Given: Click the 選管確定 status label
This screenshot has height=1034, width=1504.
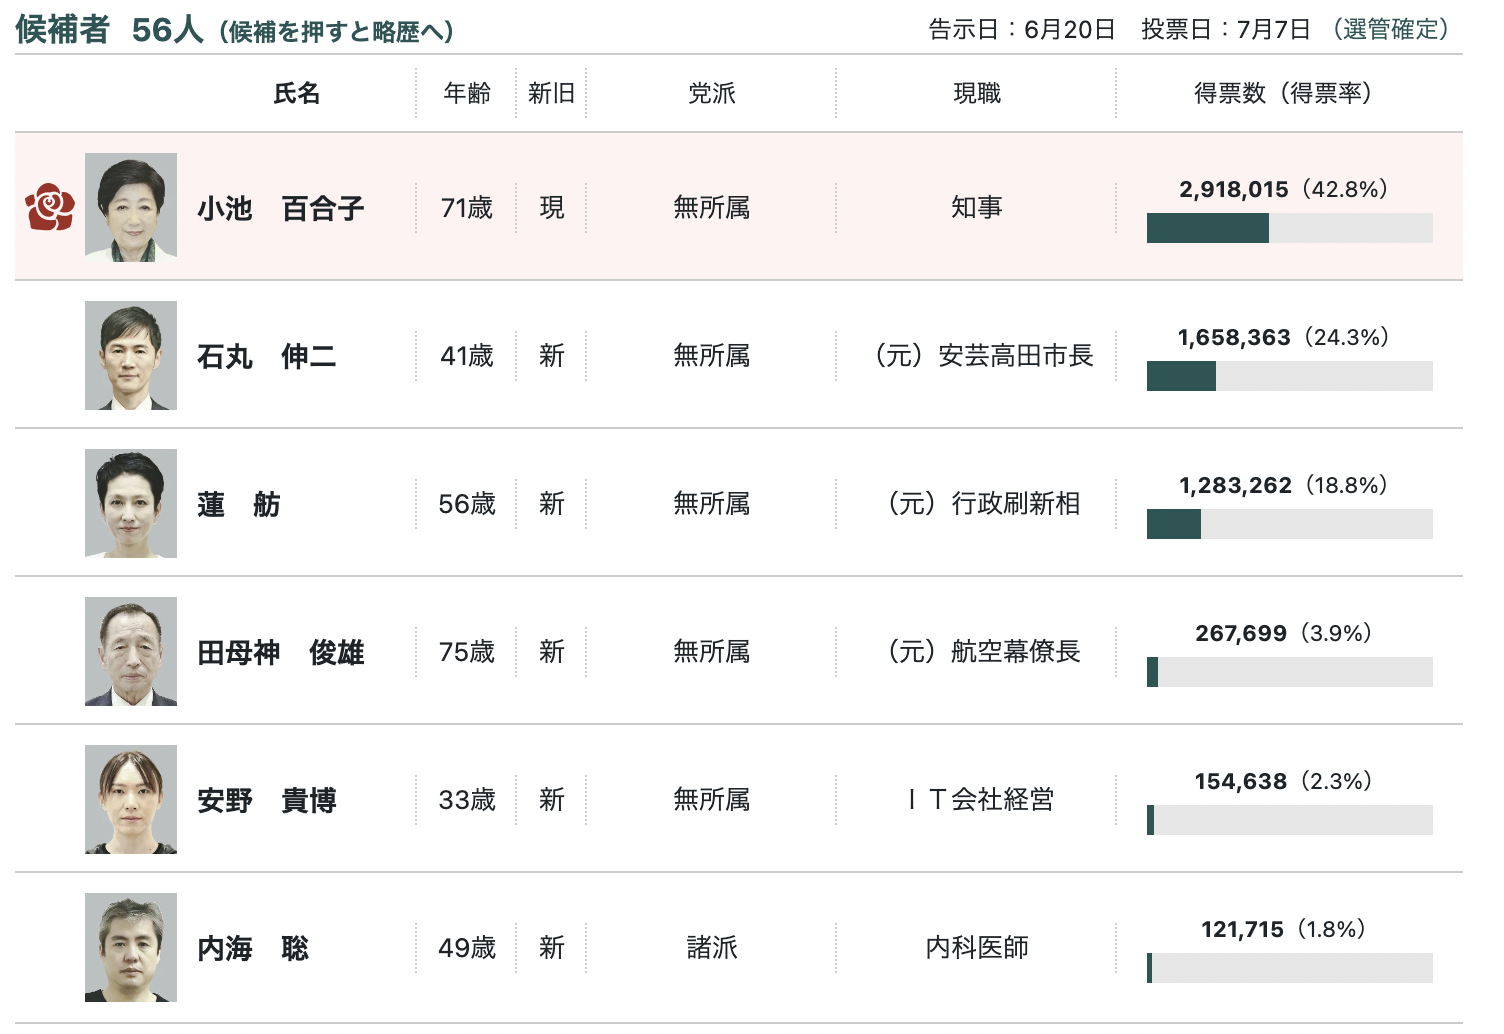Looking at the screenshot, I should click(x=1390, y=29).
